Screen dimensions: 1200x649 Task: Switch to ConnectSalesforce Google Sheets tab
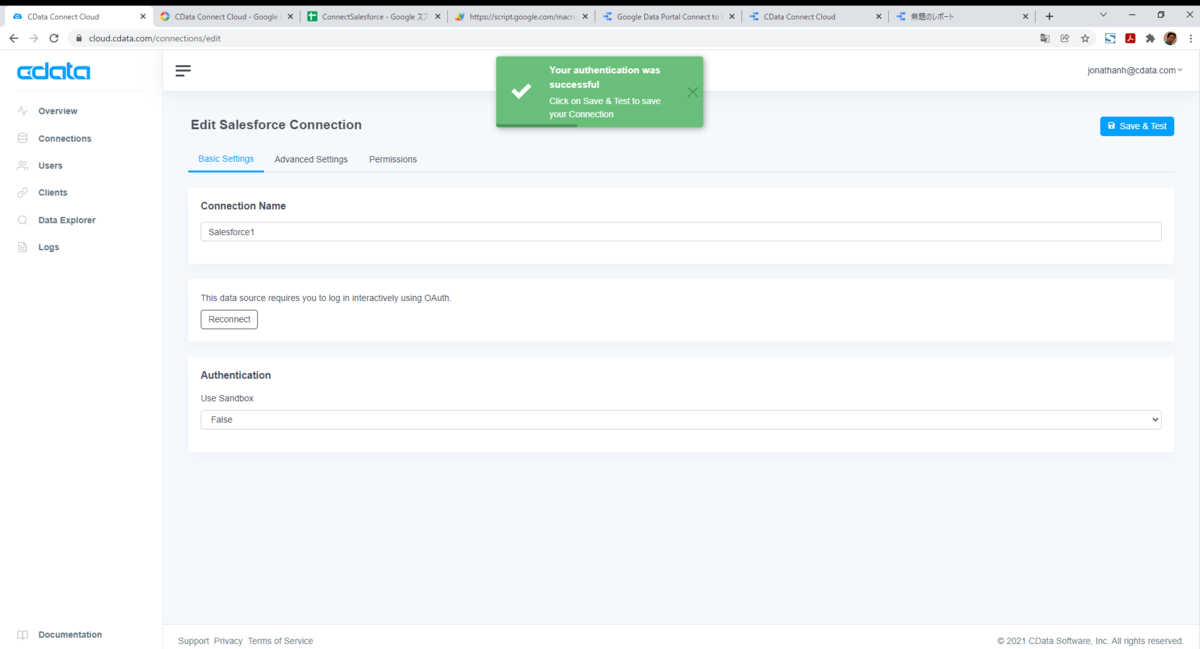pyautogui.click(x=374, y=16)
